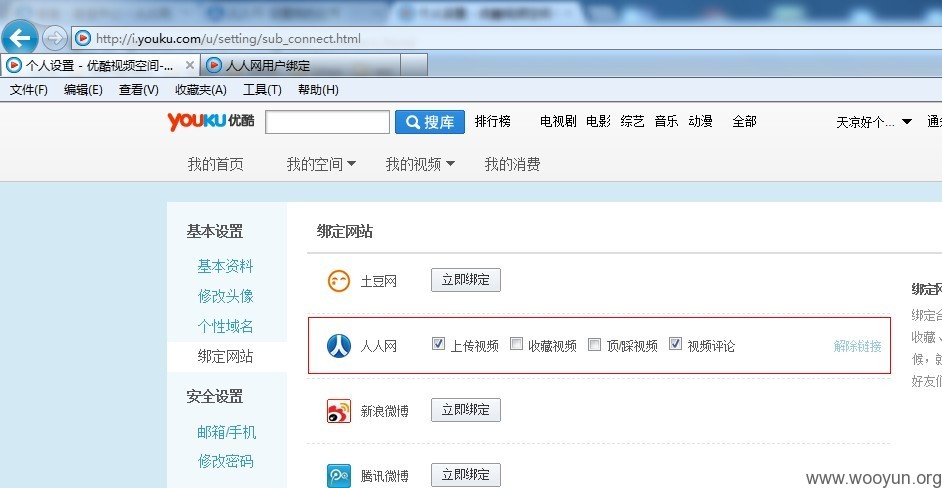Click the Tudou (土豆网) icon
Screen dimensions: 942x488
pyautogui.click(x=339, y=281)
